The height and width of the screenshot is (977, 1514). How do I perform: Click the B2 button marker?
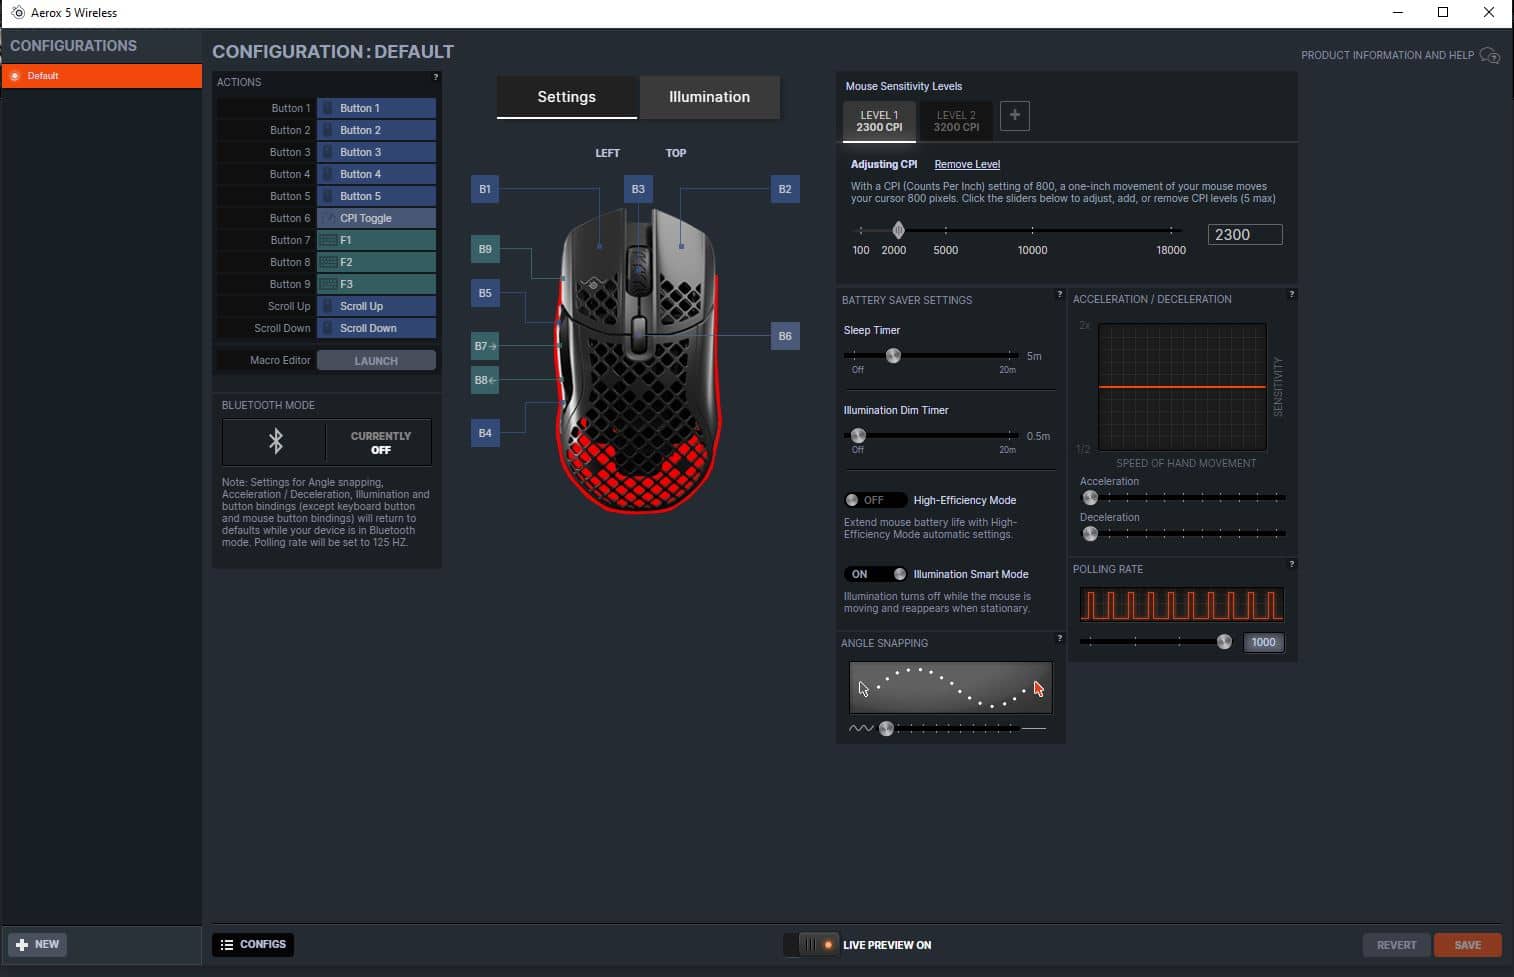tap(785, 189)
